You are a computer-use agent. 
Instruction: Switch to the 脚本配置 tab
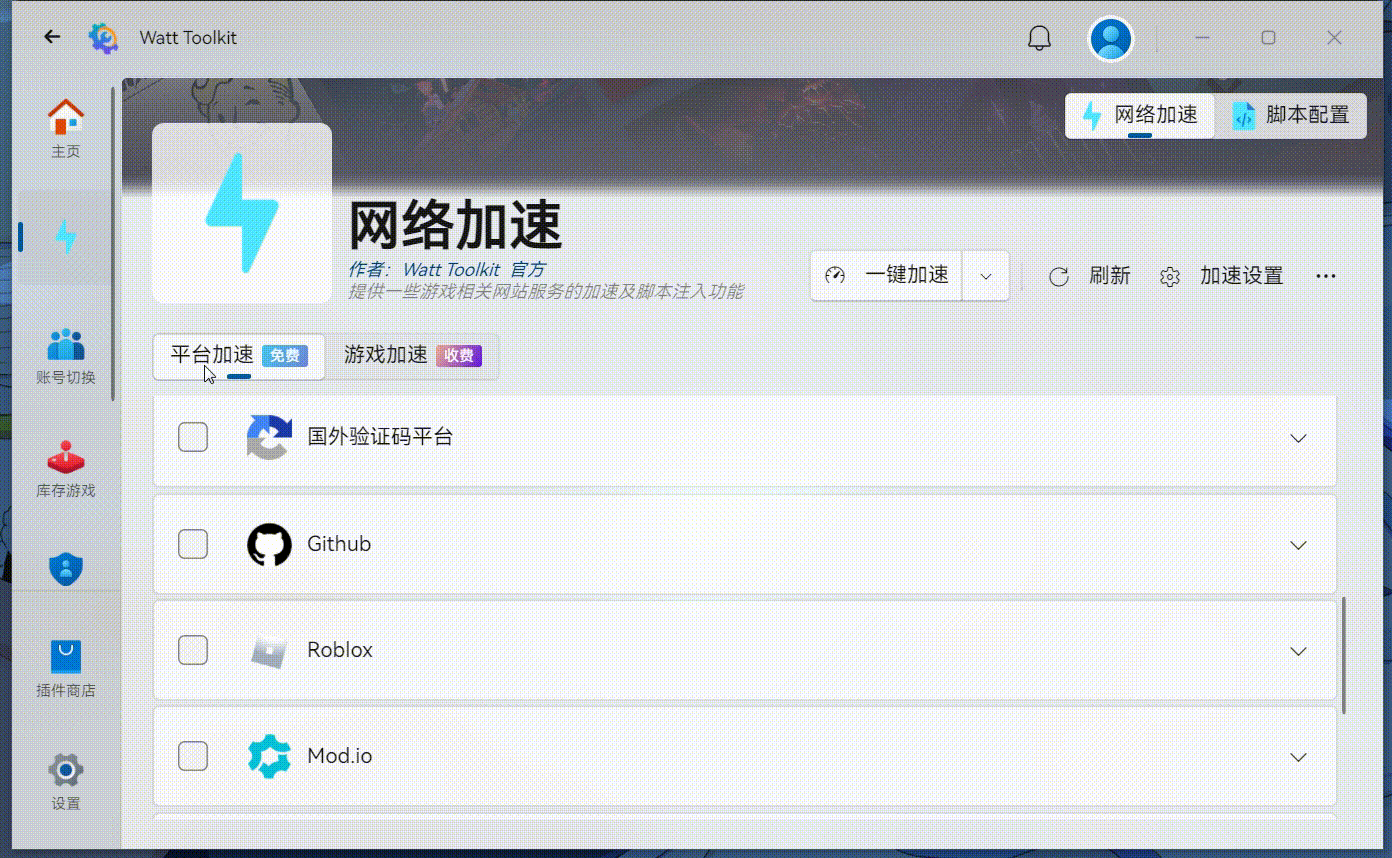click(x=1292, y=115)
